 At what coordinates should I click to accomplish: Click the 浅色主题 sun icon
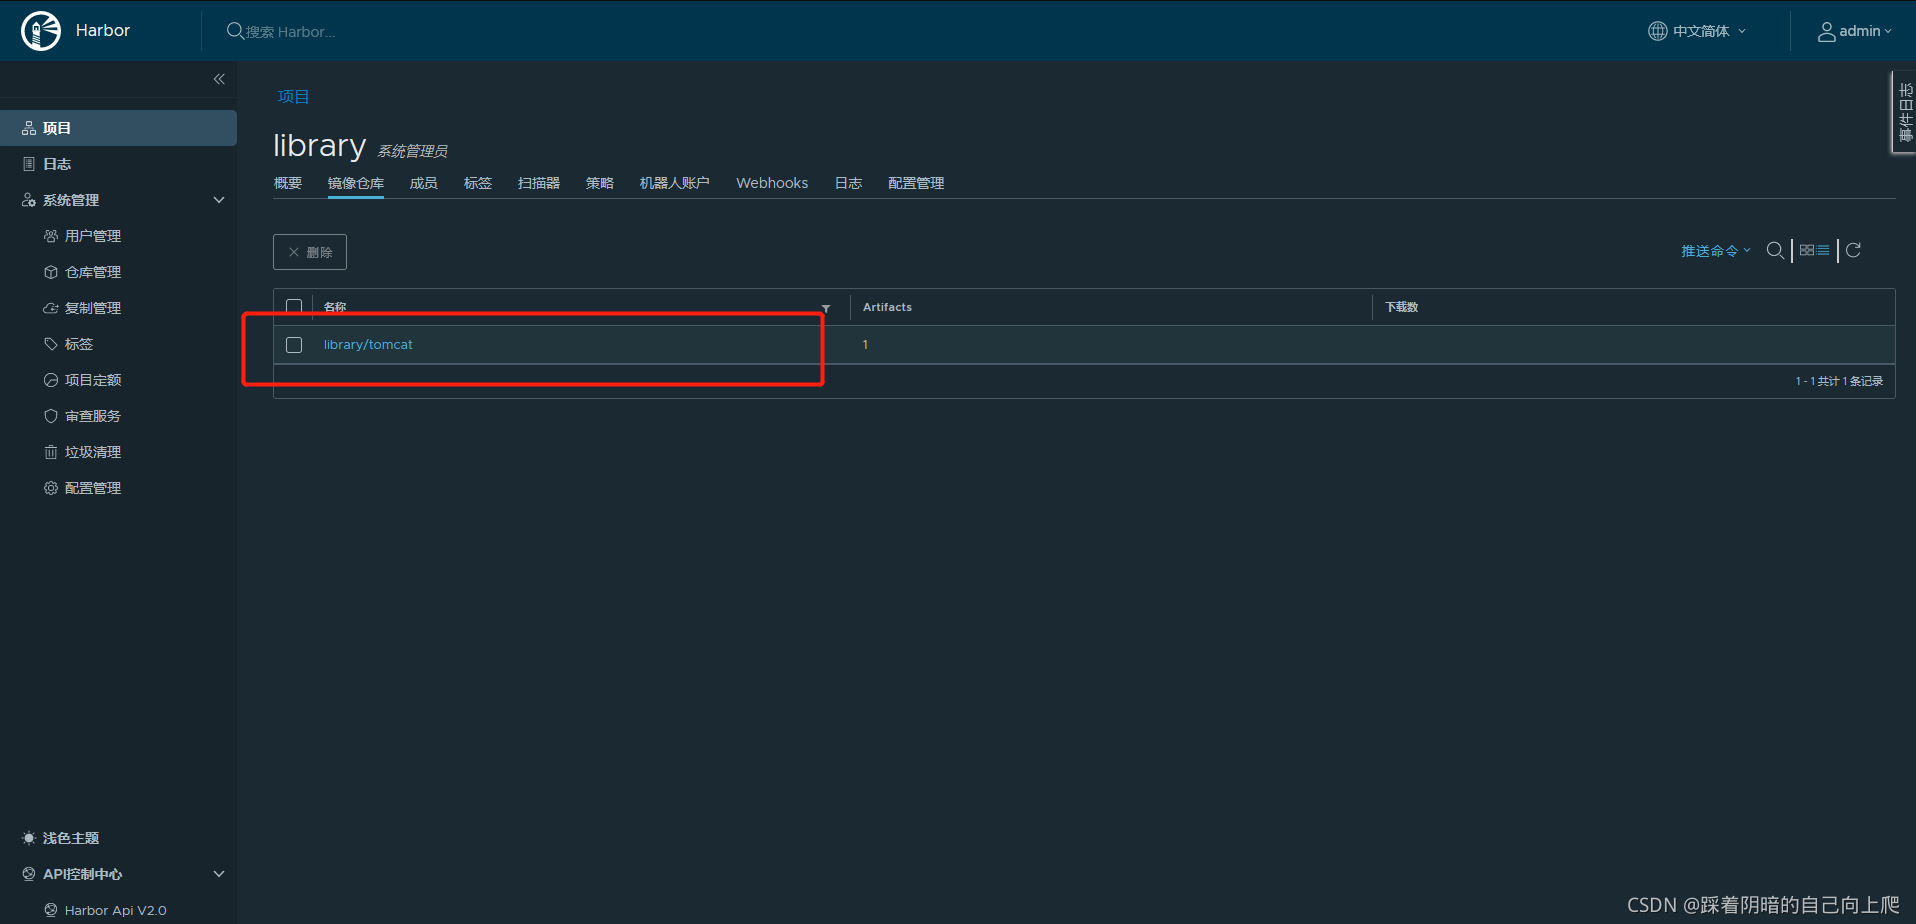tap(29, 838)
